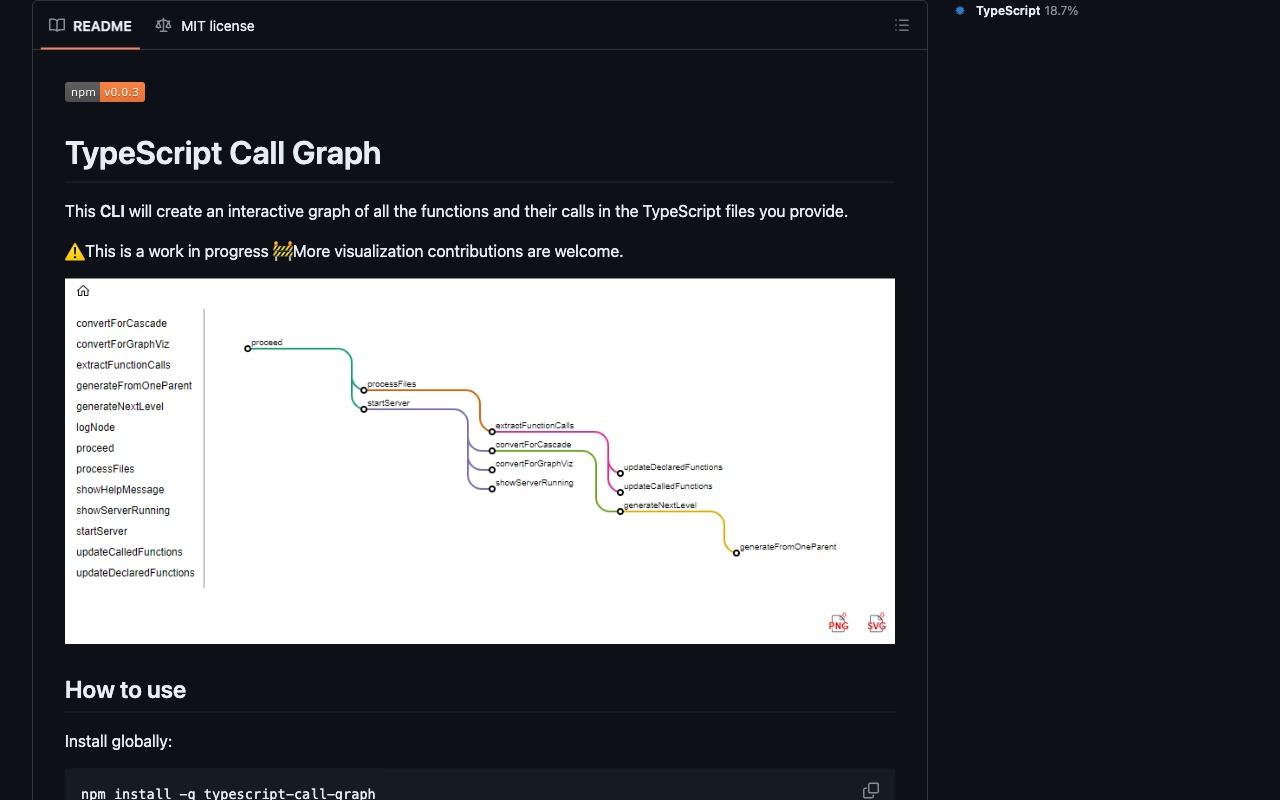Click convertForGraphViz in the function list
This screenshot has height=800, width=1280.
(x=122, y=344)
